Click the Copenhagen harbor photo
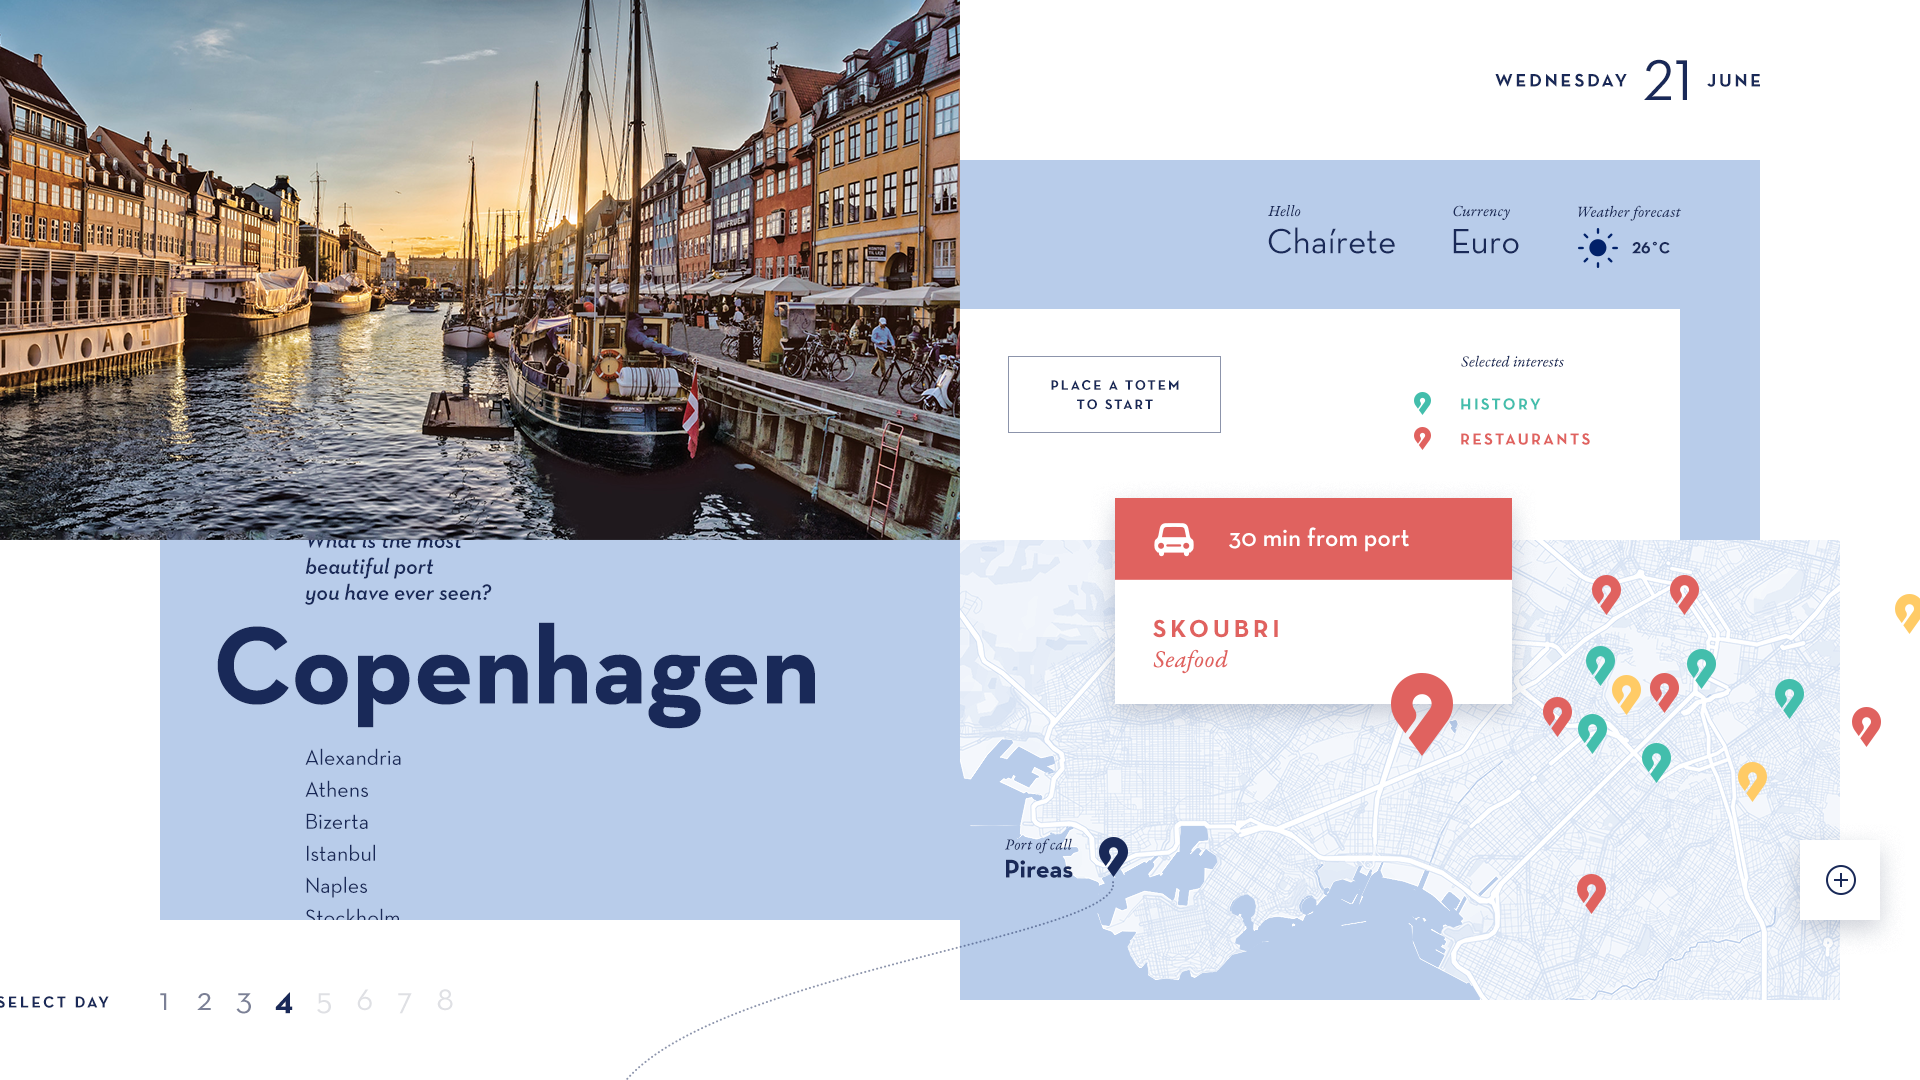1920x1080 pixels. coord(480,270)
